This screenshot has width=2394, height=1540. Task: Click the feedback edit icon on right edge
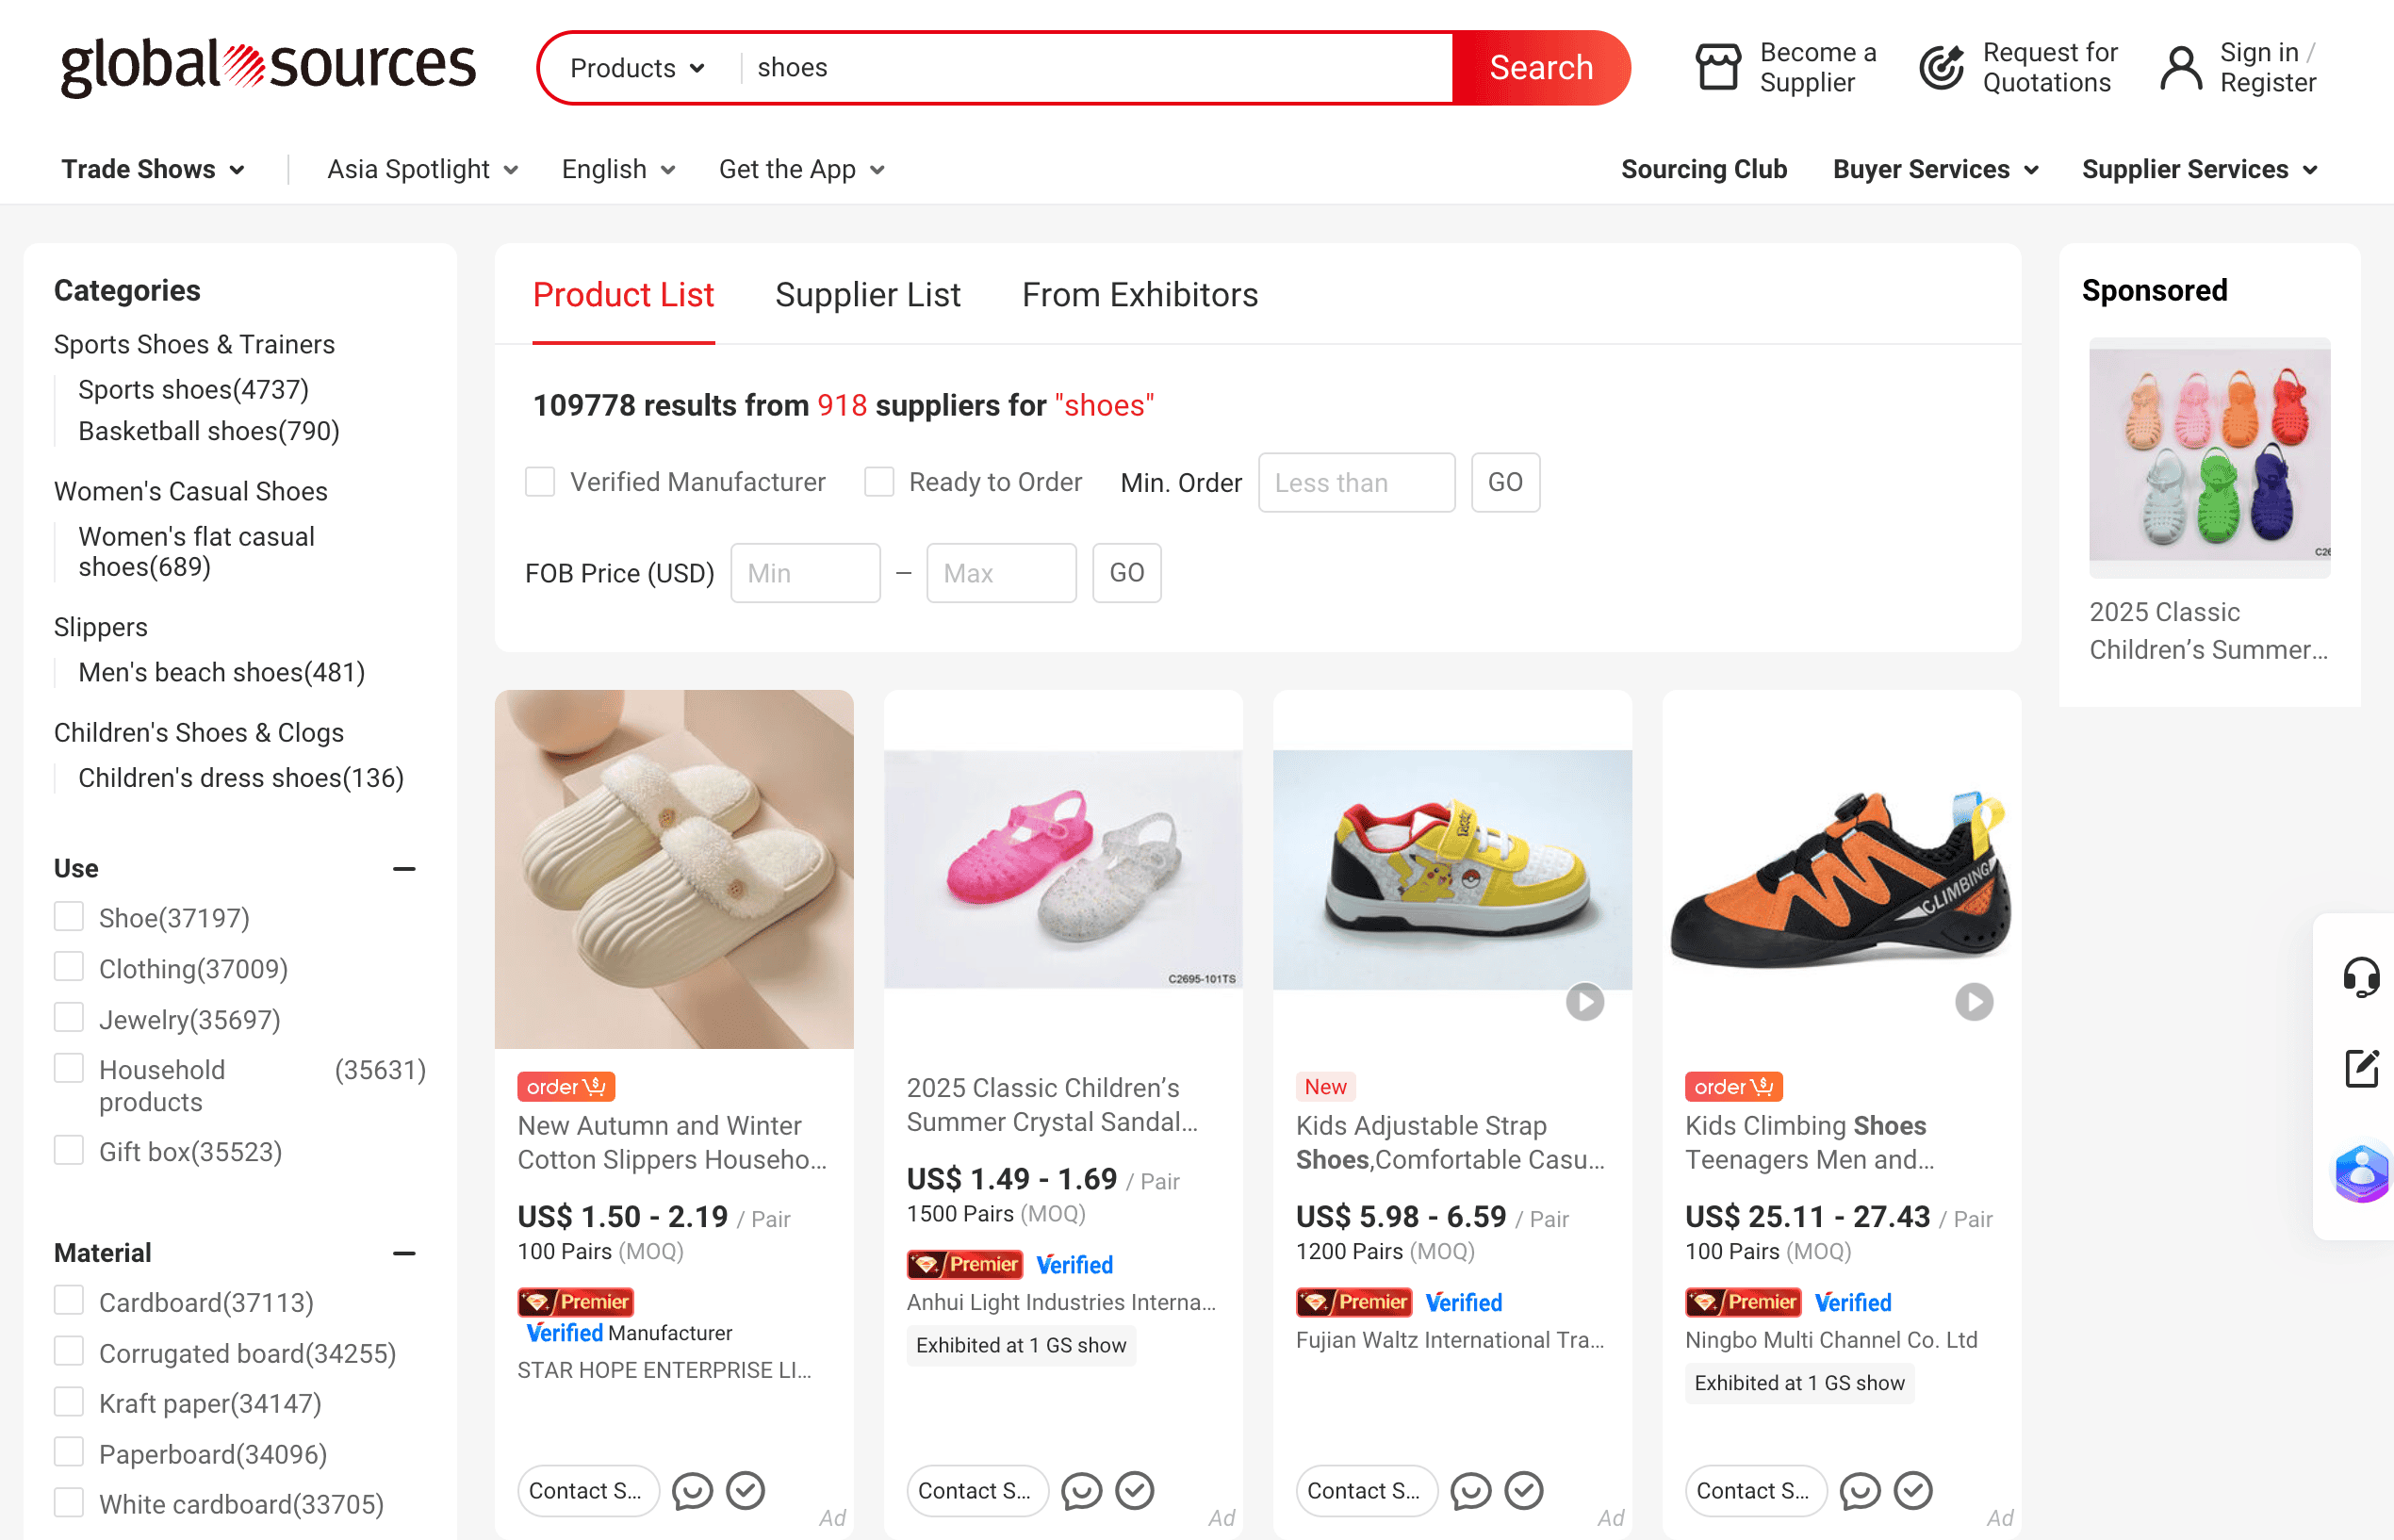click(x=2361, y=1068)
